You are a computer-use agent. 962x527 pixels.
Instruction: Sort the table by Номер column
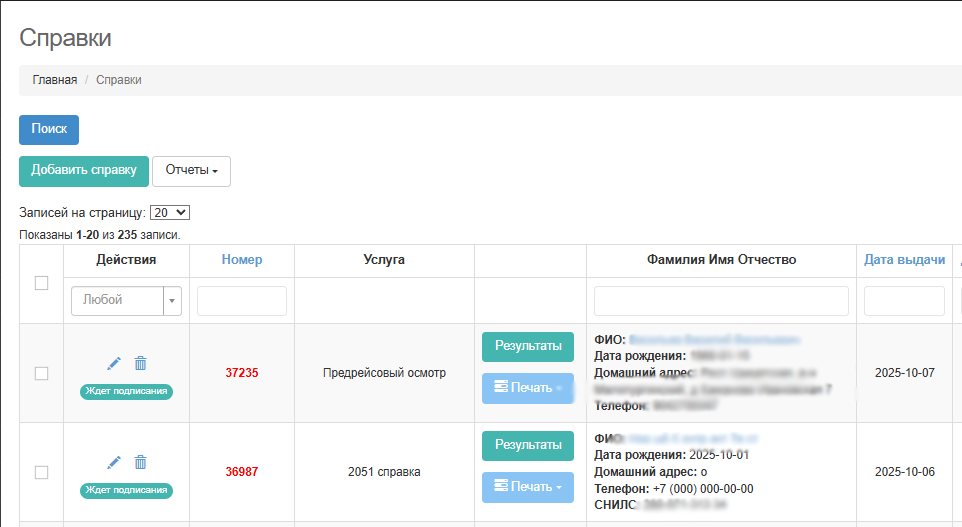(242, 260)
